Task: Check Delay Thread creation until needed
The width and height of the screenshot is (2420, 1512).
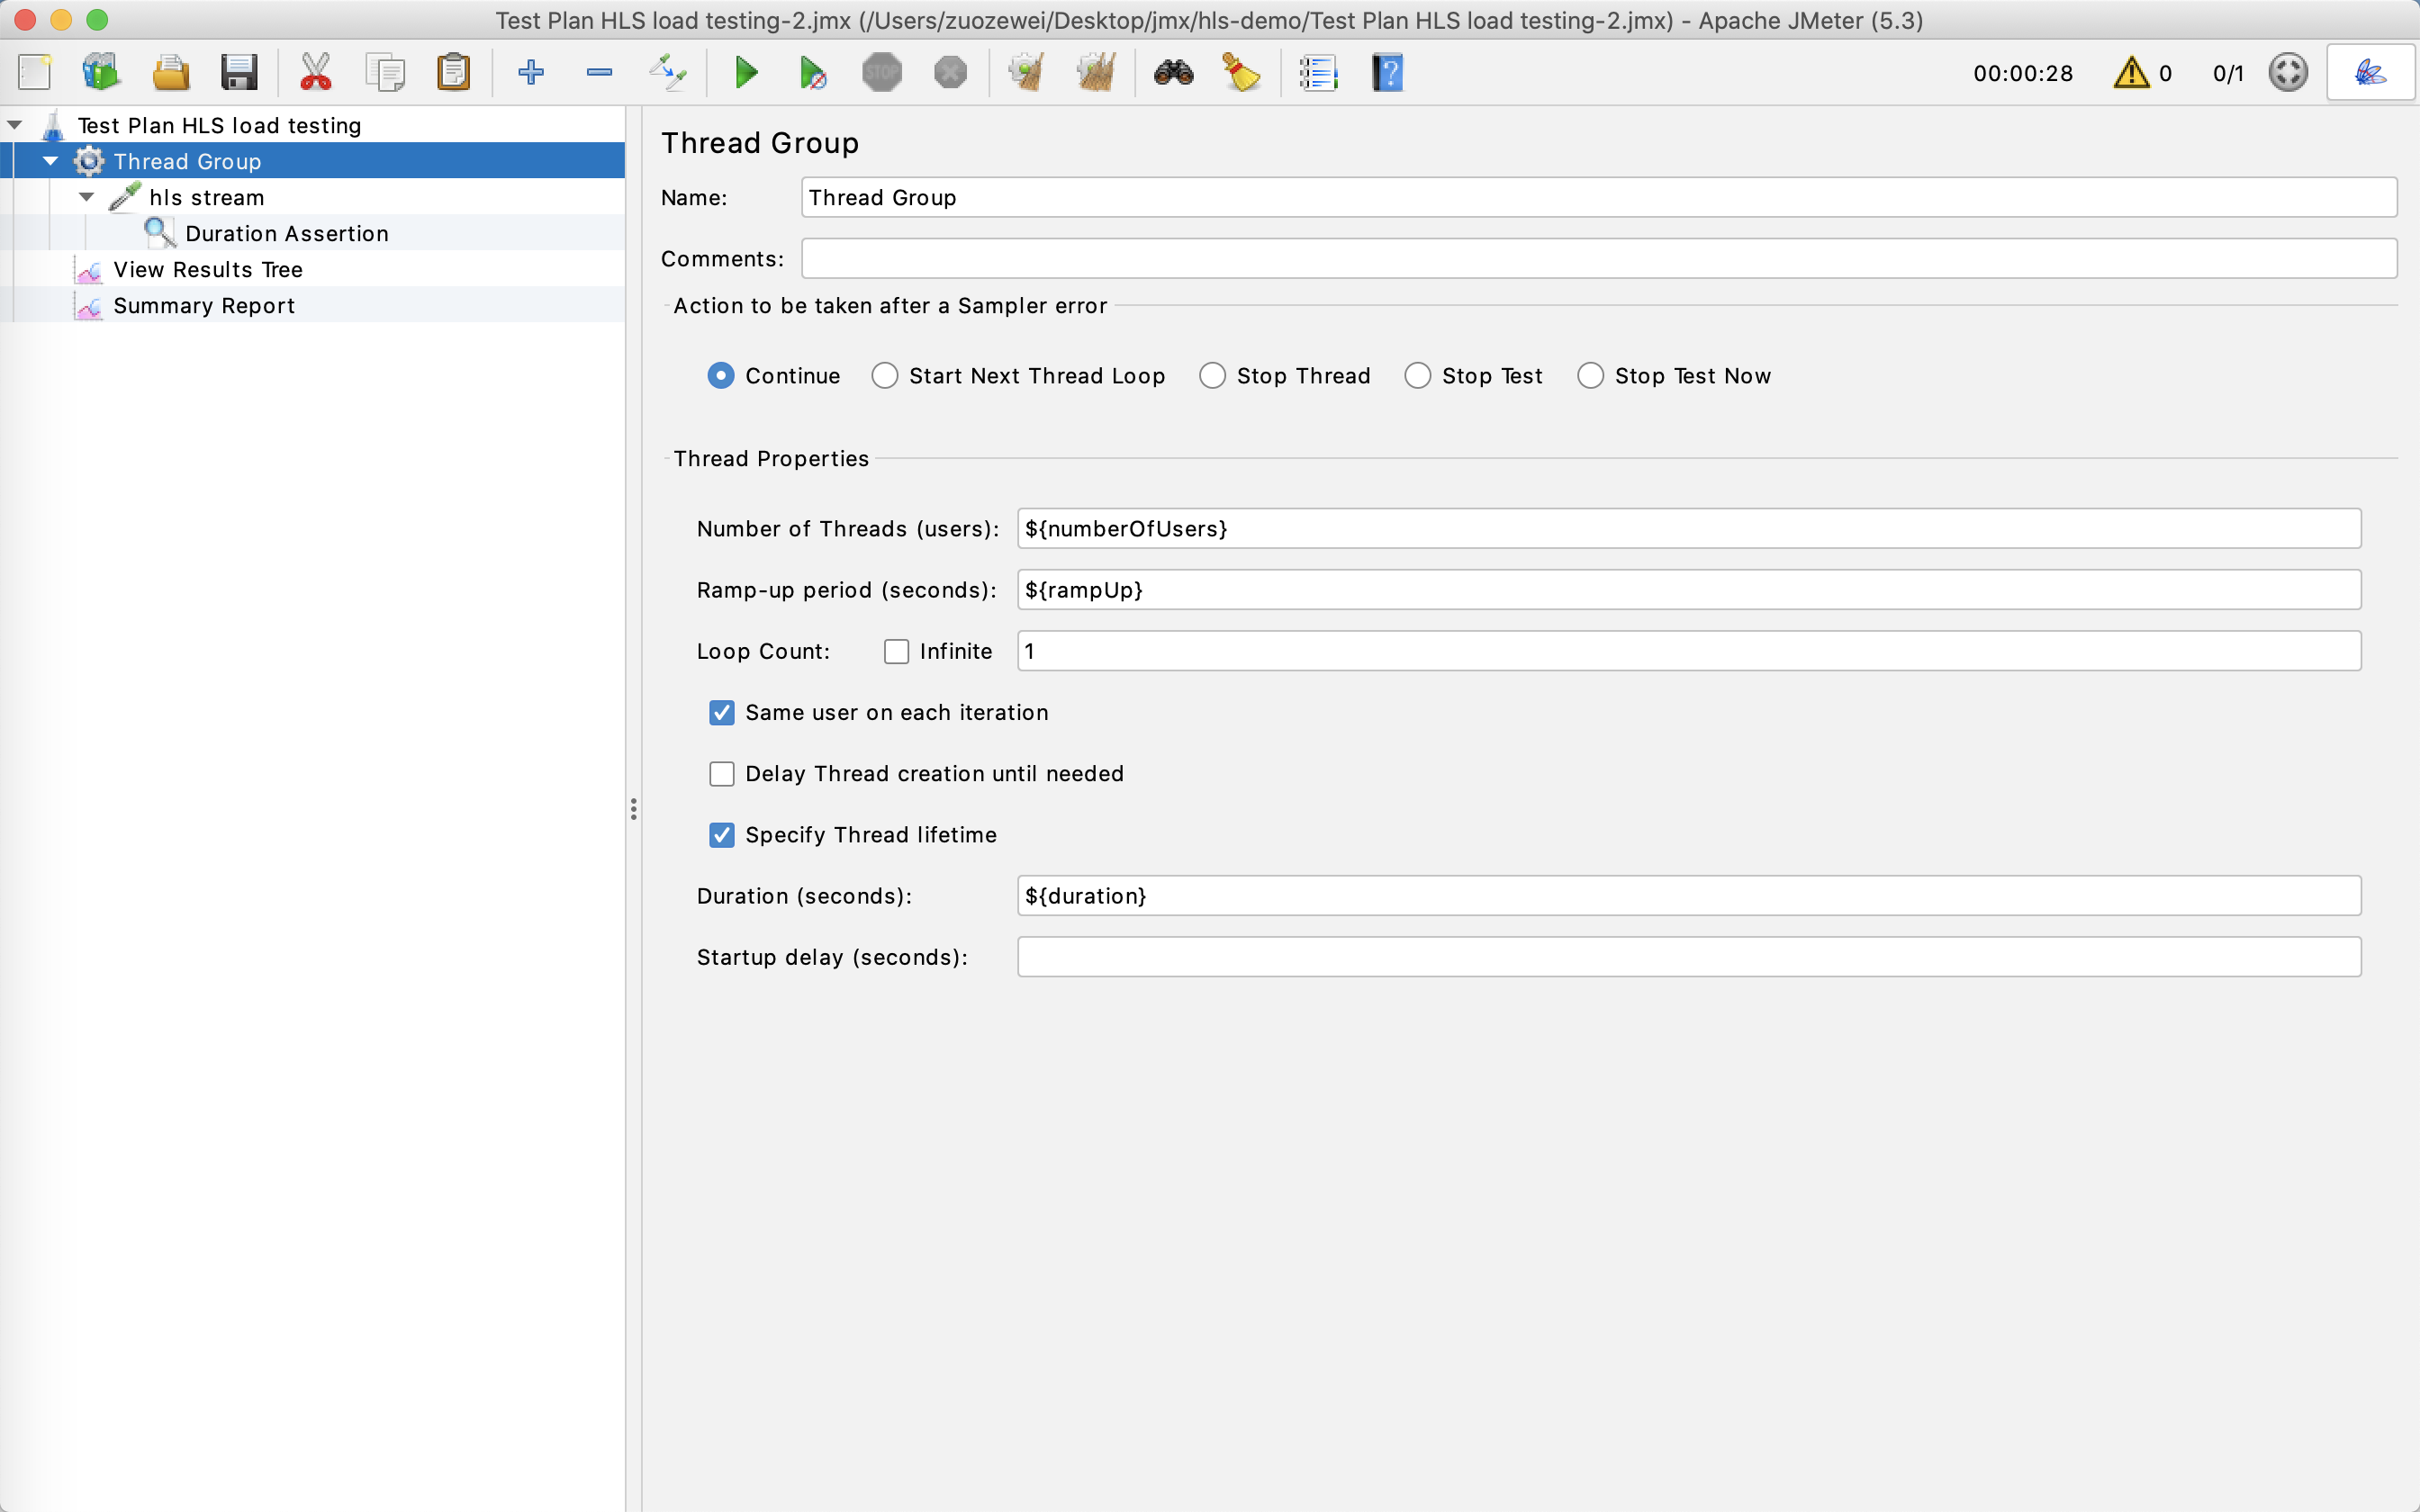Action: pos(721,774)
